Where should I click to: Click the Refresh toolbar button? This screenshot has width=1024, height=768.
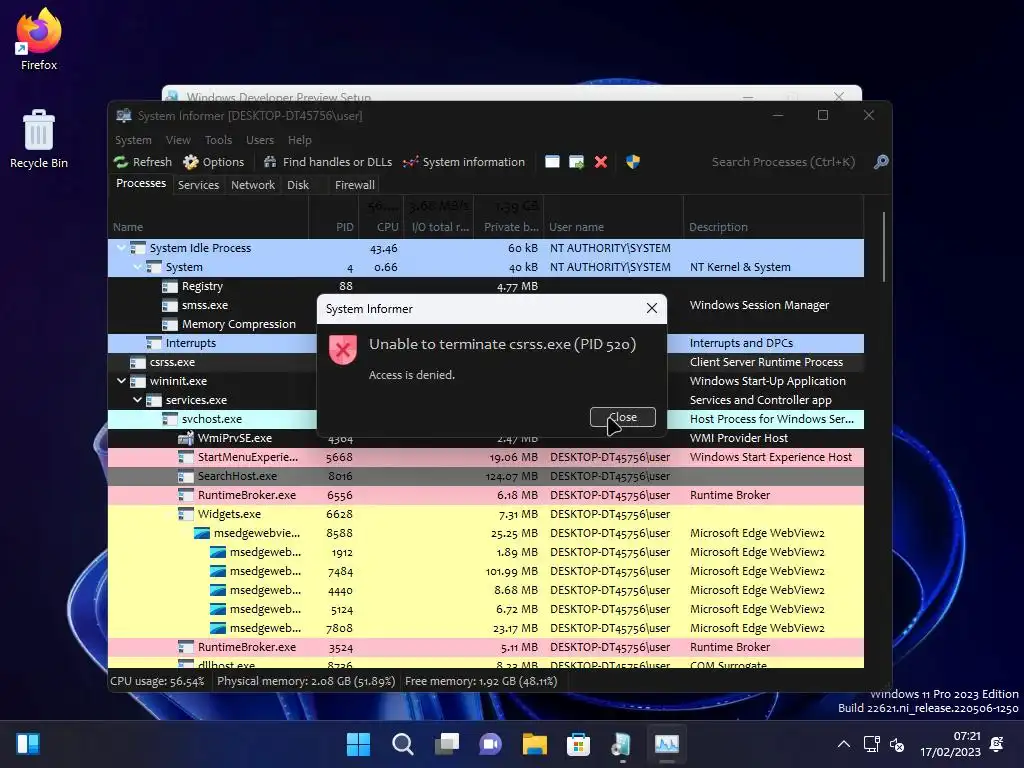(142, 162)
